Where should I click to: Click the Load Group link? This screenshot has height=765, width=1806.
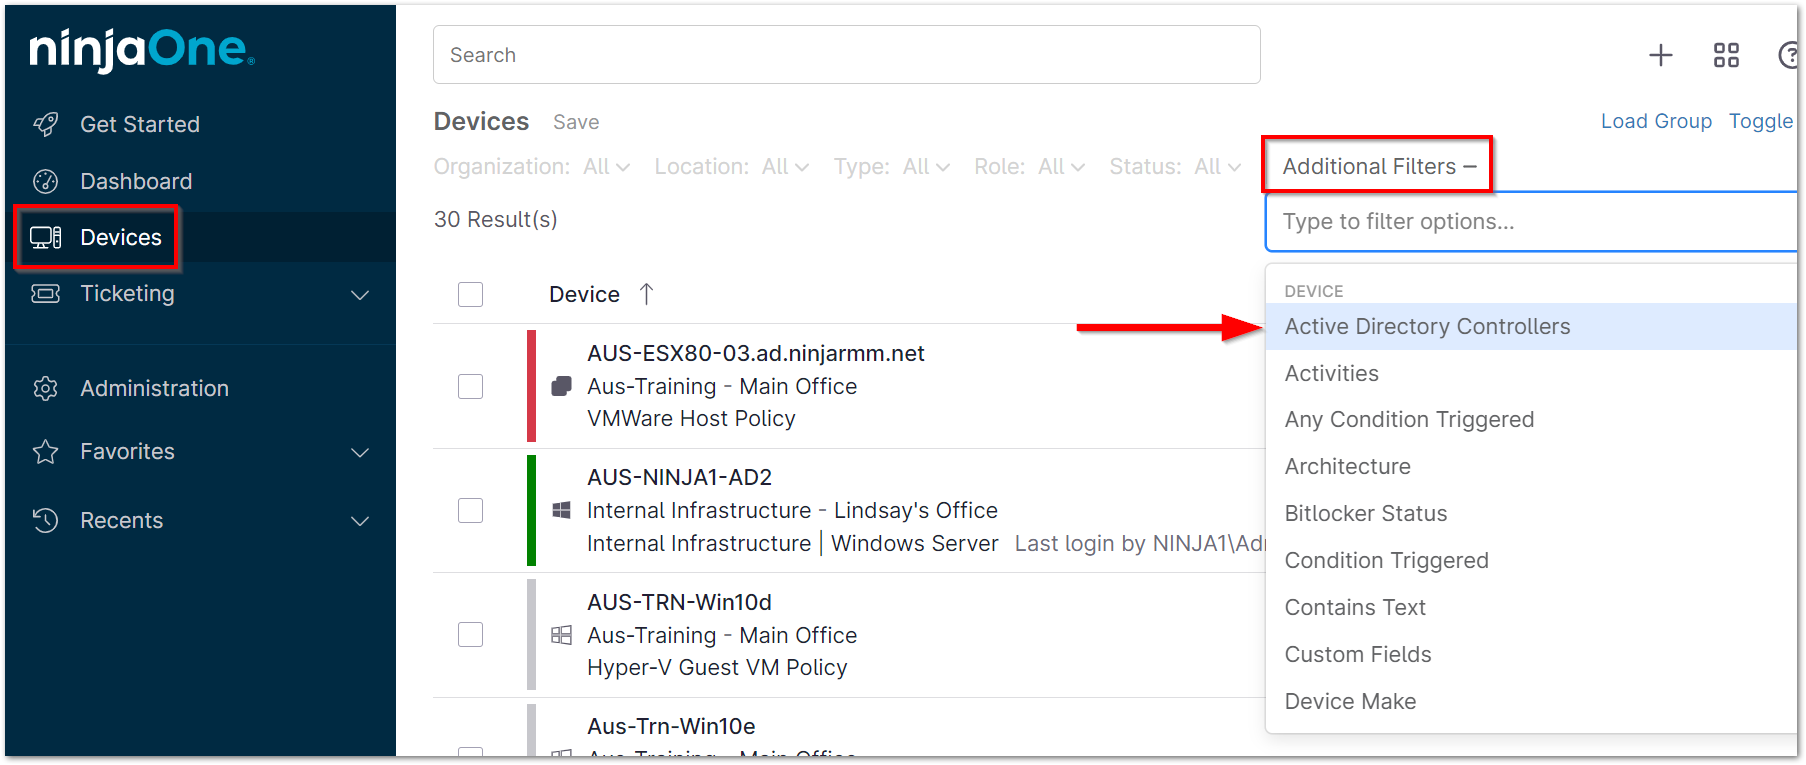click(x=1656, y=121)
